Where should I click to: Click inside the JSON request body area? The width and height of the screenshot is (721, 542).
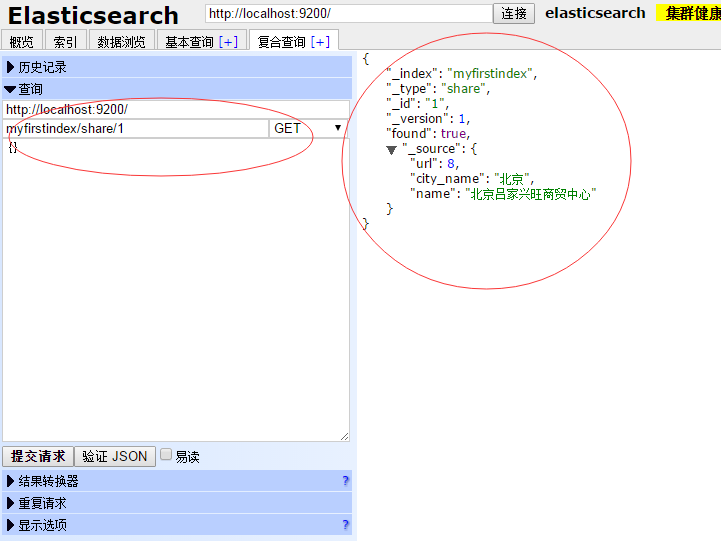coord(176,290)
